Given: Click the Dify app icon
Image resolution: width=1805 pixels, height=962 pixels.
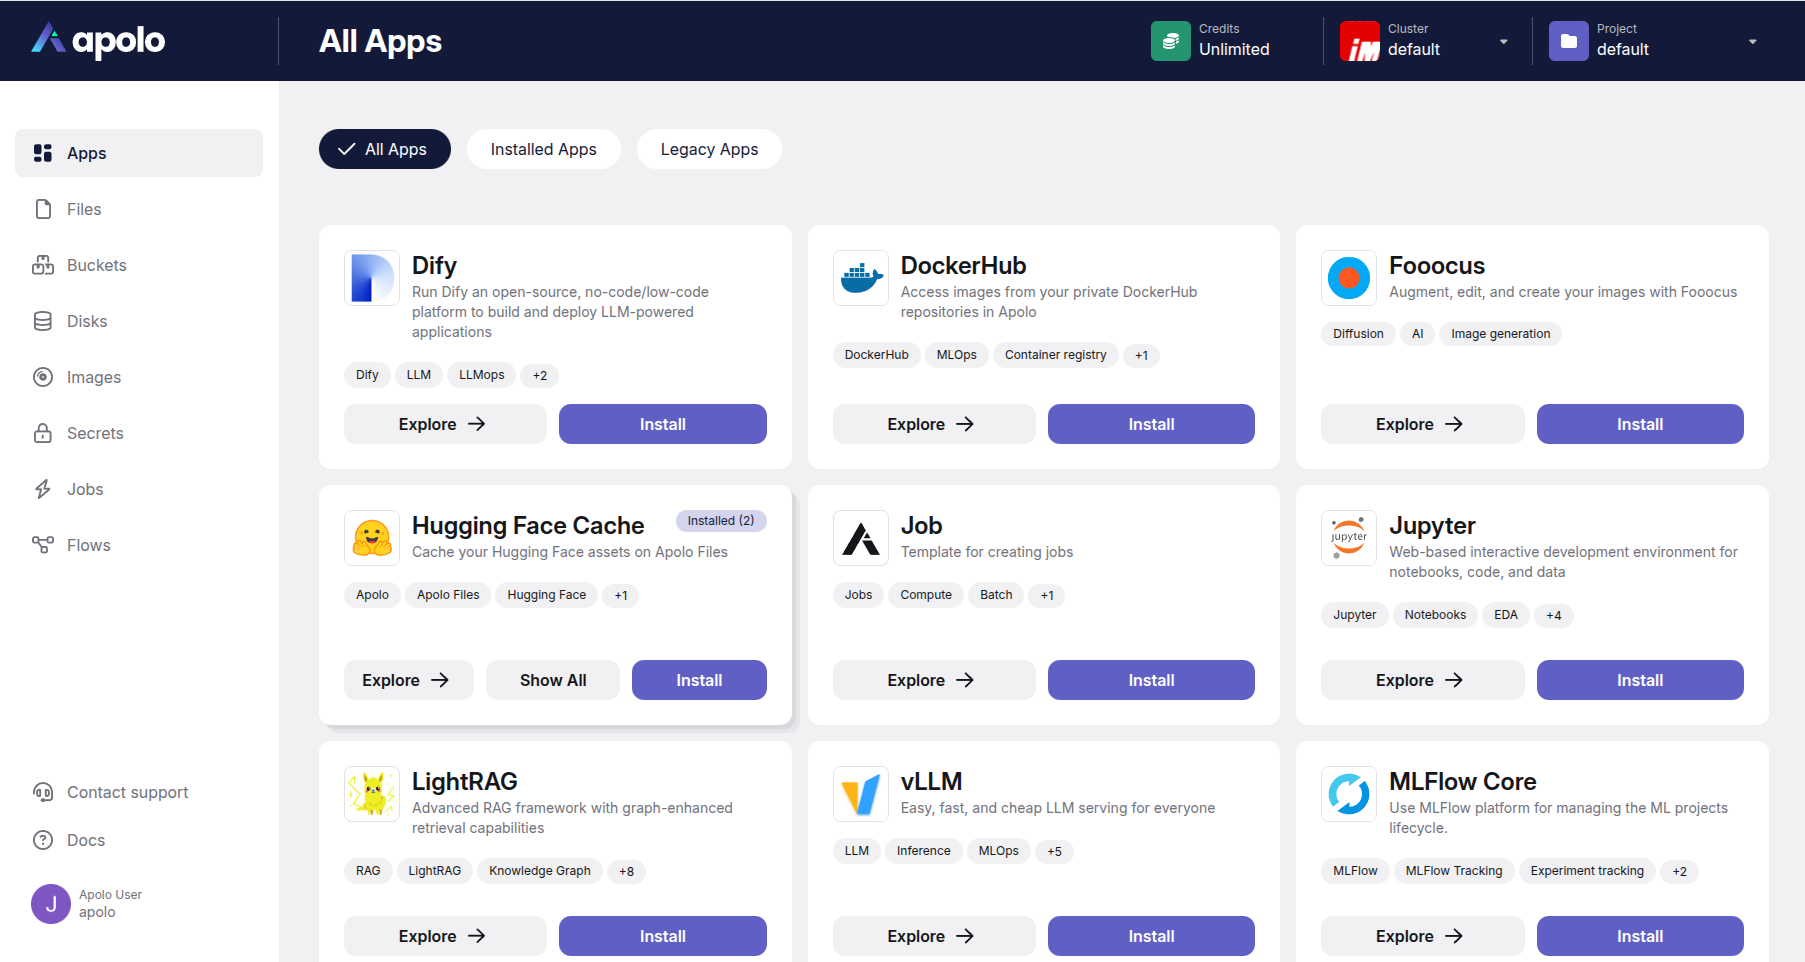Looking at the screenshot, I should point(372,277).
